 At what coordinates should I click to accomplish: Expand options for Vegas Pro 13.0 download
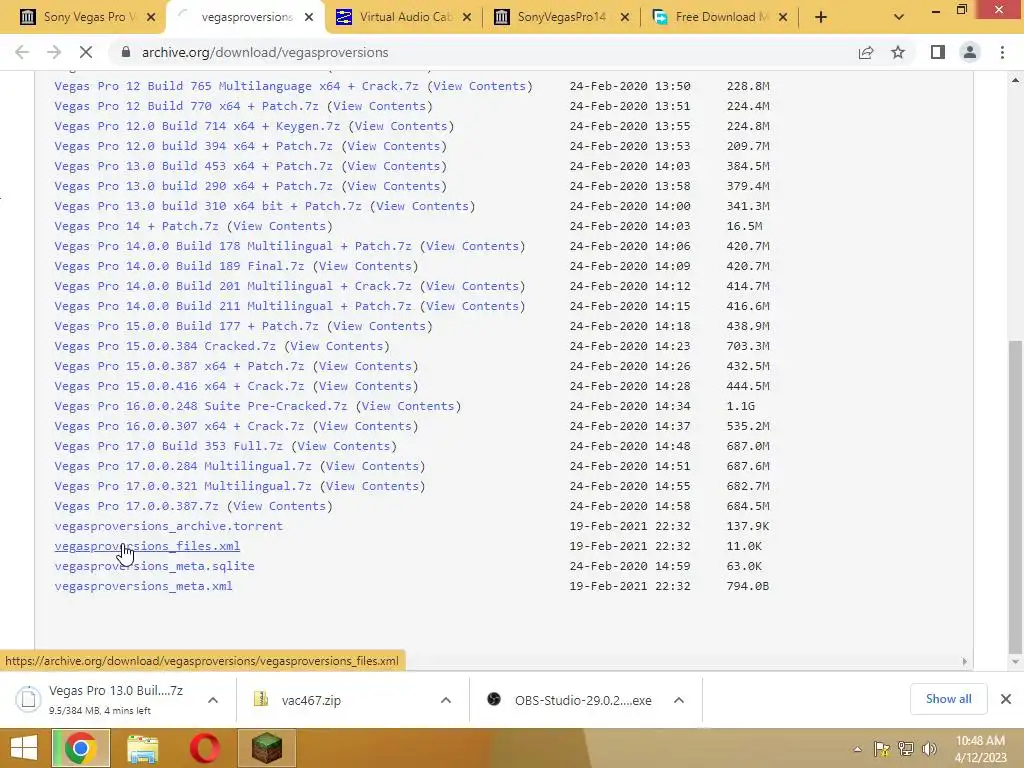tap(213, 700)
